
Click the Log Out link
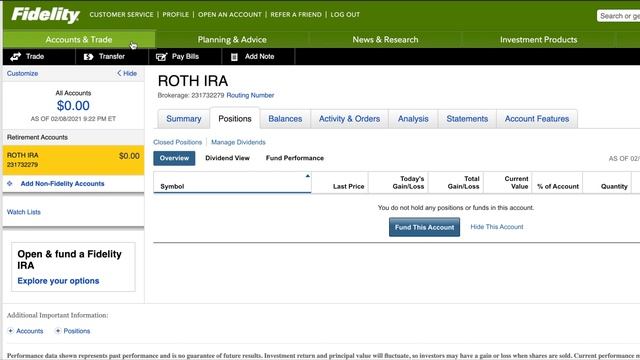click(x=345, y=15)
